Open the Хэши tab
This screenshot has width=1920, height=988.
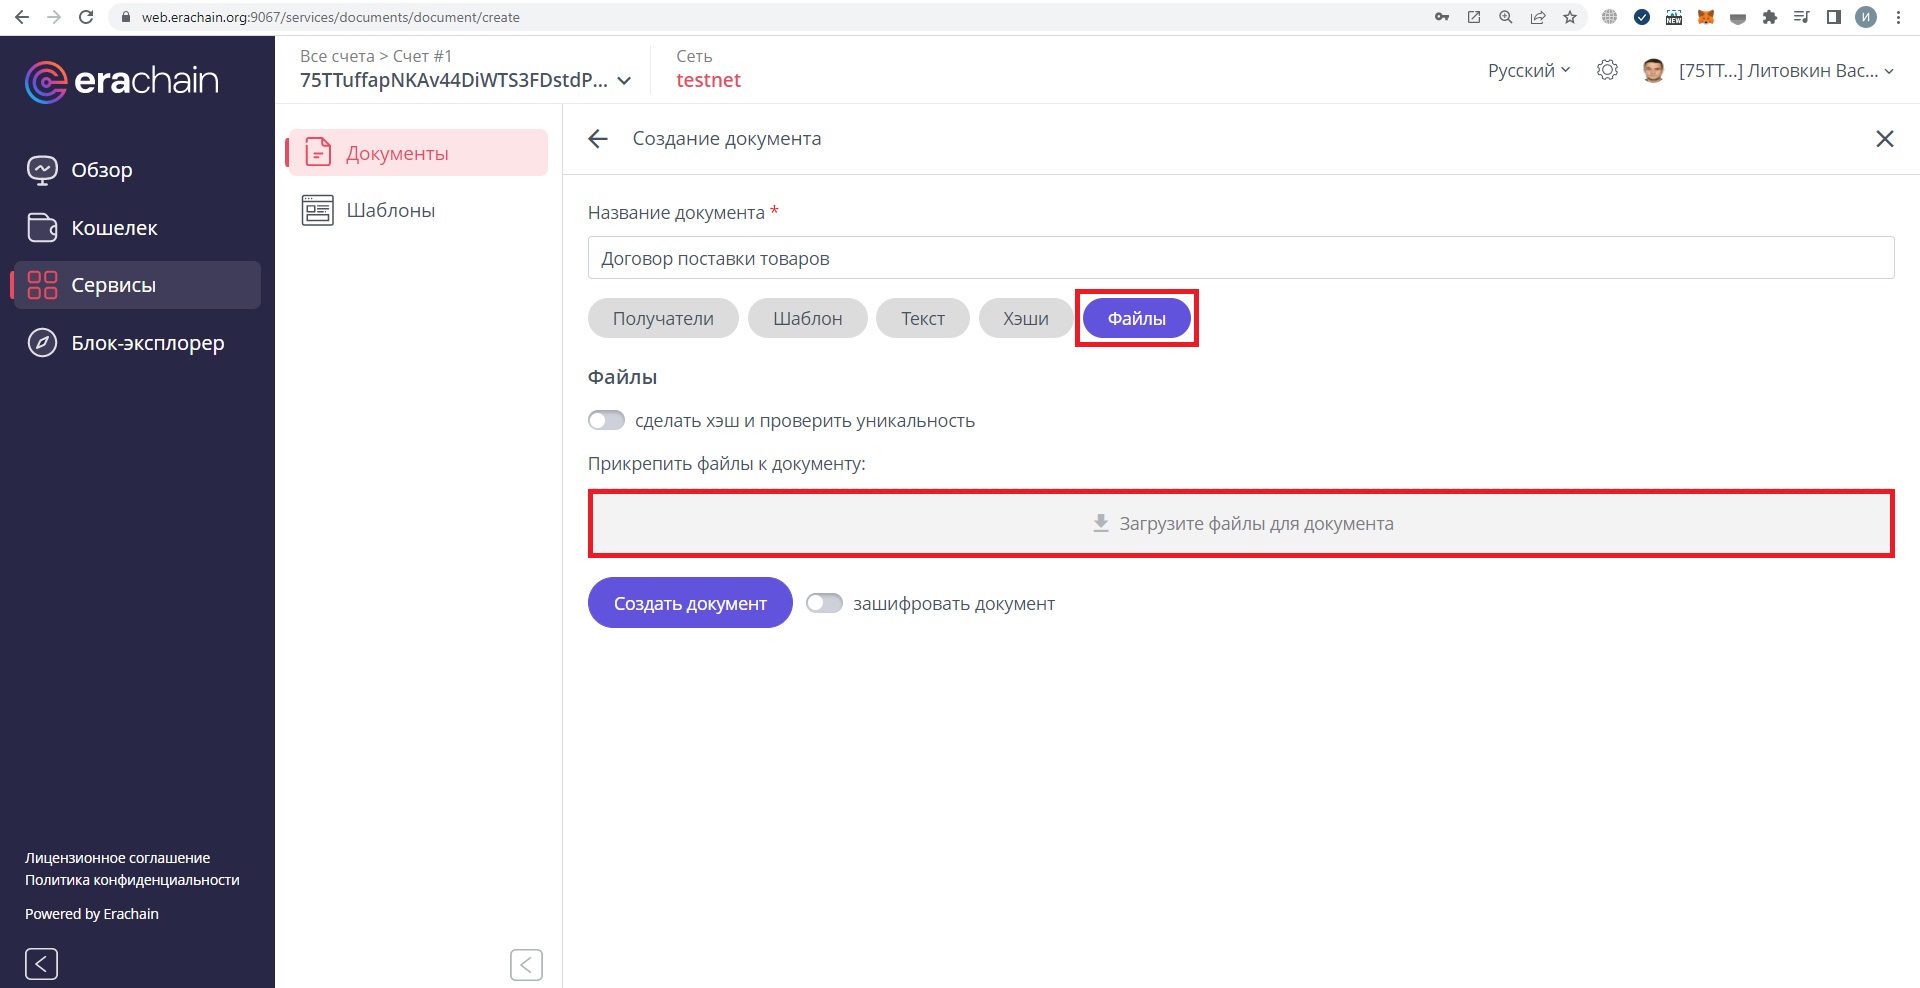[x=1024, y=318]
